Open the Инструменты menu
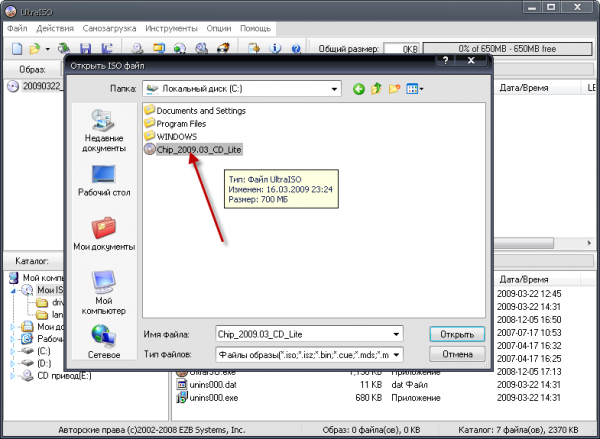Image resolution: width=600 pixels, height=439 pixels. pos(170,28)
